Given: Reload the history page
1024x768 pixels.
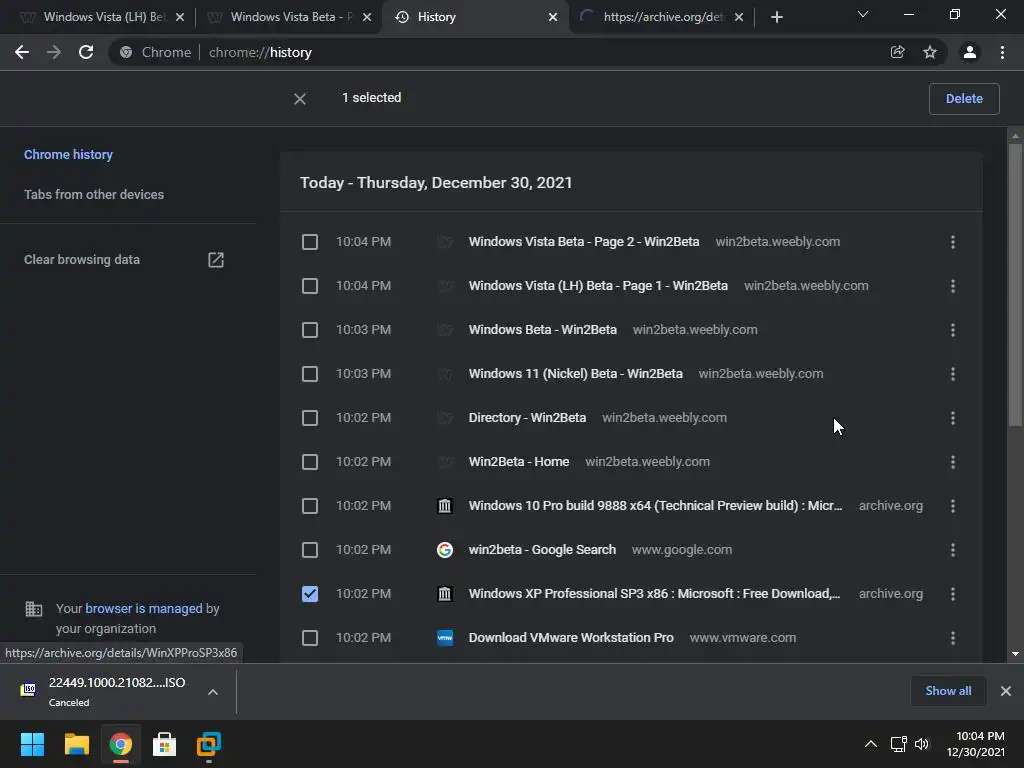Looking at the screenshot, I should coord(86,52).
